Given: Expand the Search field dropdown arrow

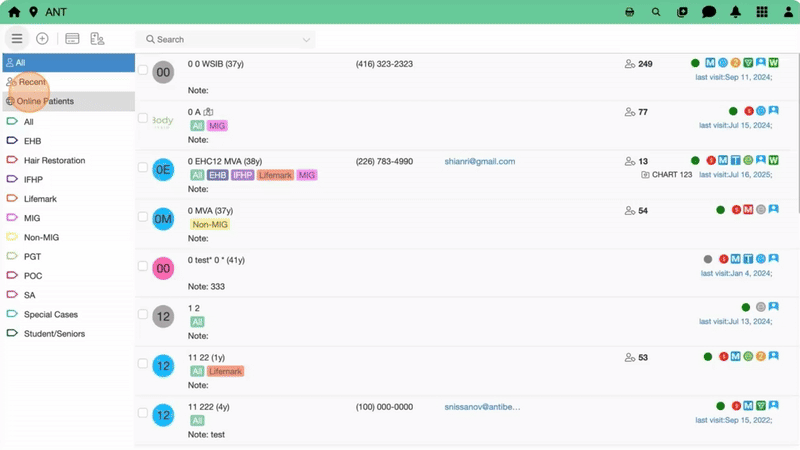Looking at the screenshot, I should click(x=306, y=40).
